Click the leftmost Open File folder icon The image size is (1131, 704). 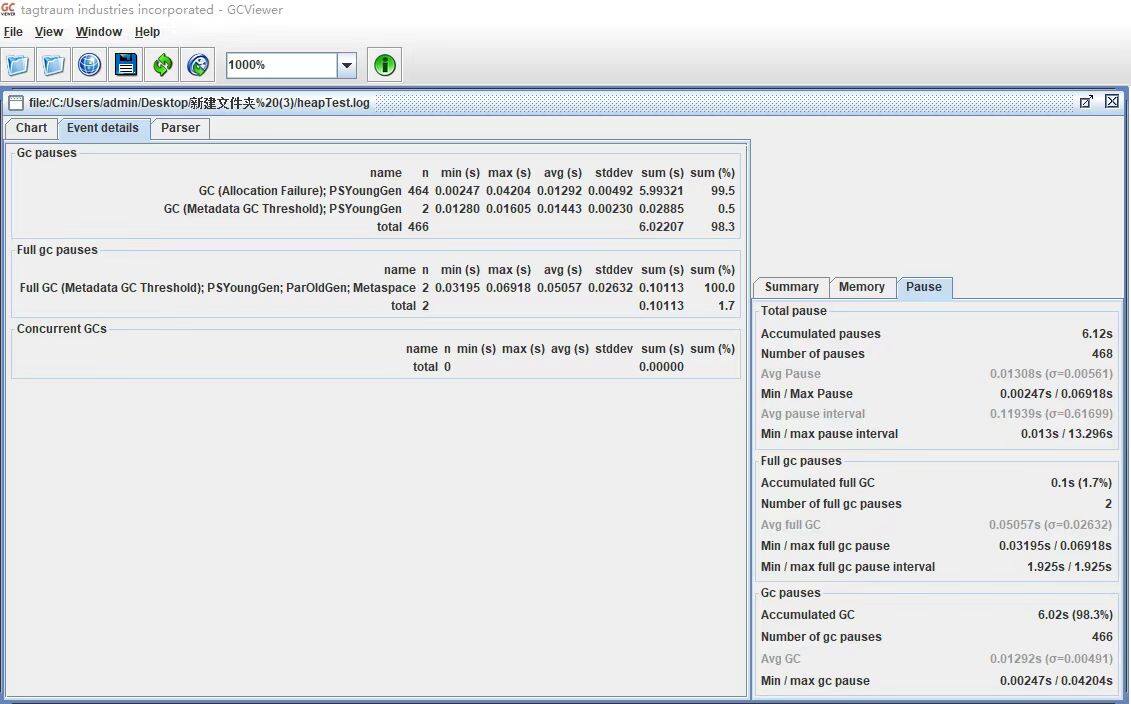pyautogui.click(x=17, y=65)
